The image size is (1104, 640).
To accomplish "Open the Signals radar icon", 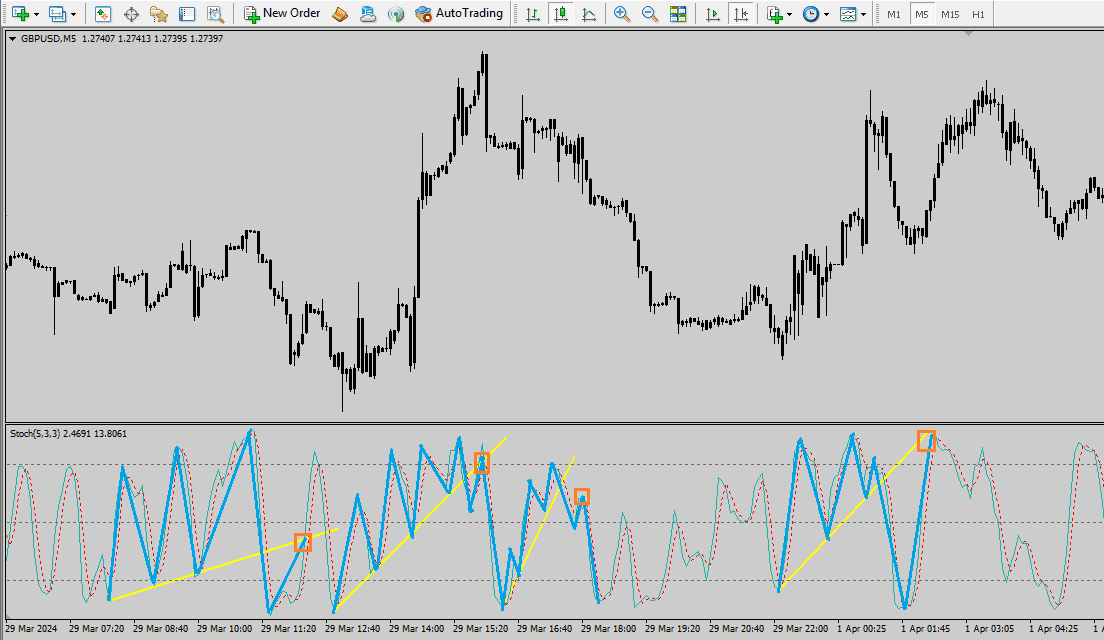I will [396, 14].
